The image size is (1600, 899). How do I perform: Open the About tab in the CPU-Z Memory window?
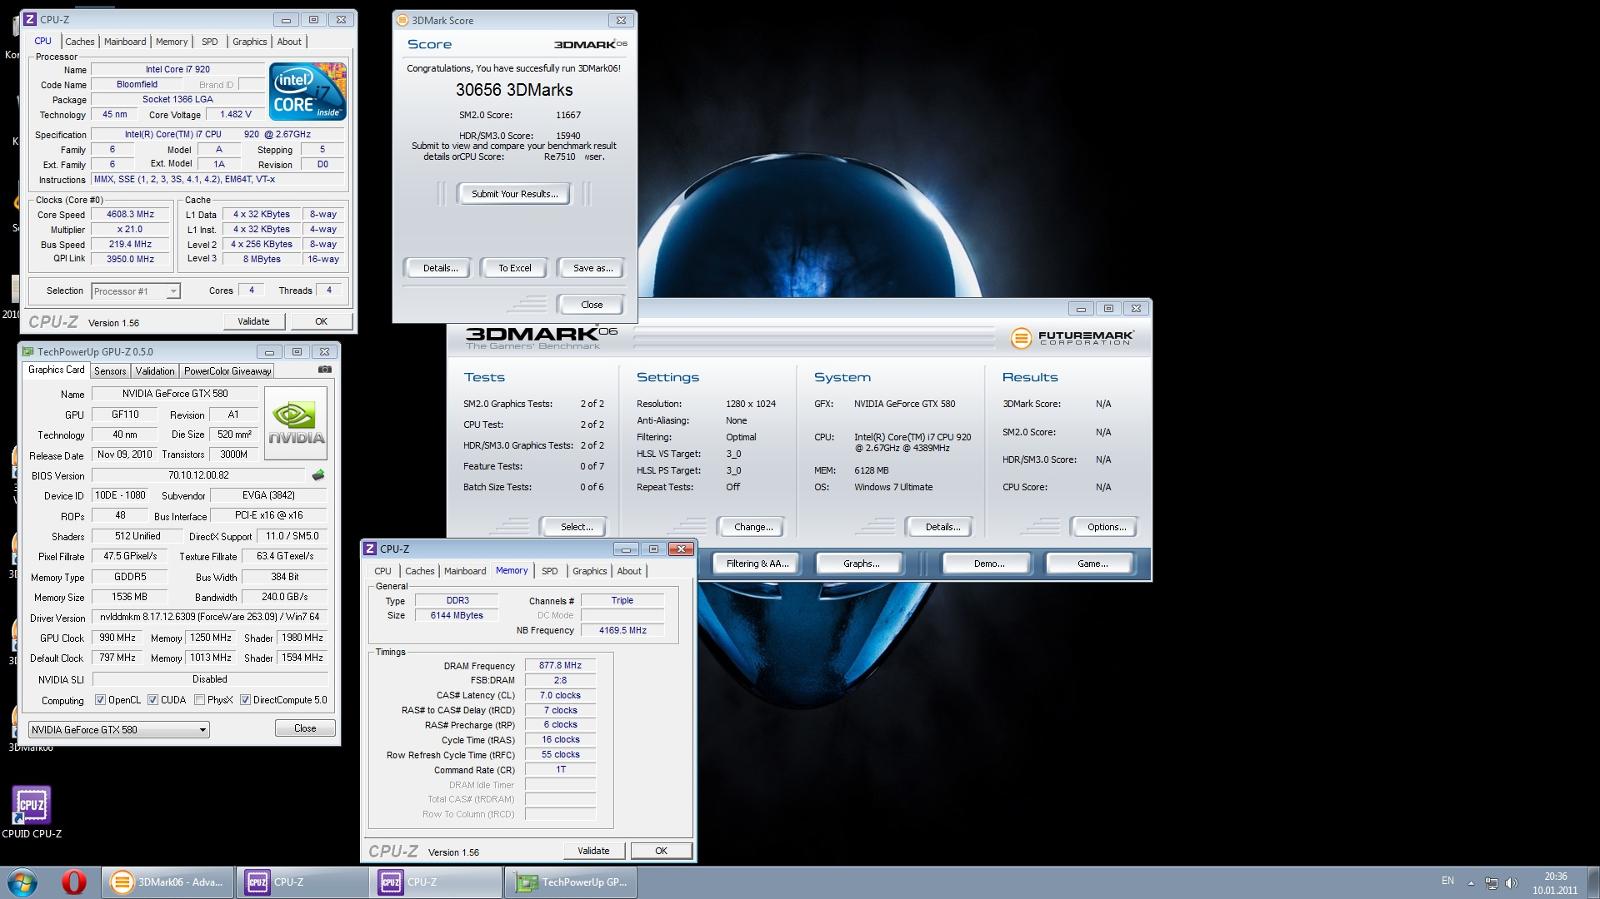(x=629, y=571)
